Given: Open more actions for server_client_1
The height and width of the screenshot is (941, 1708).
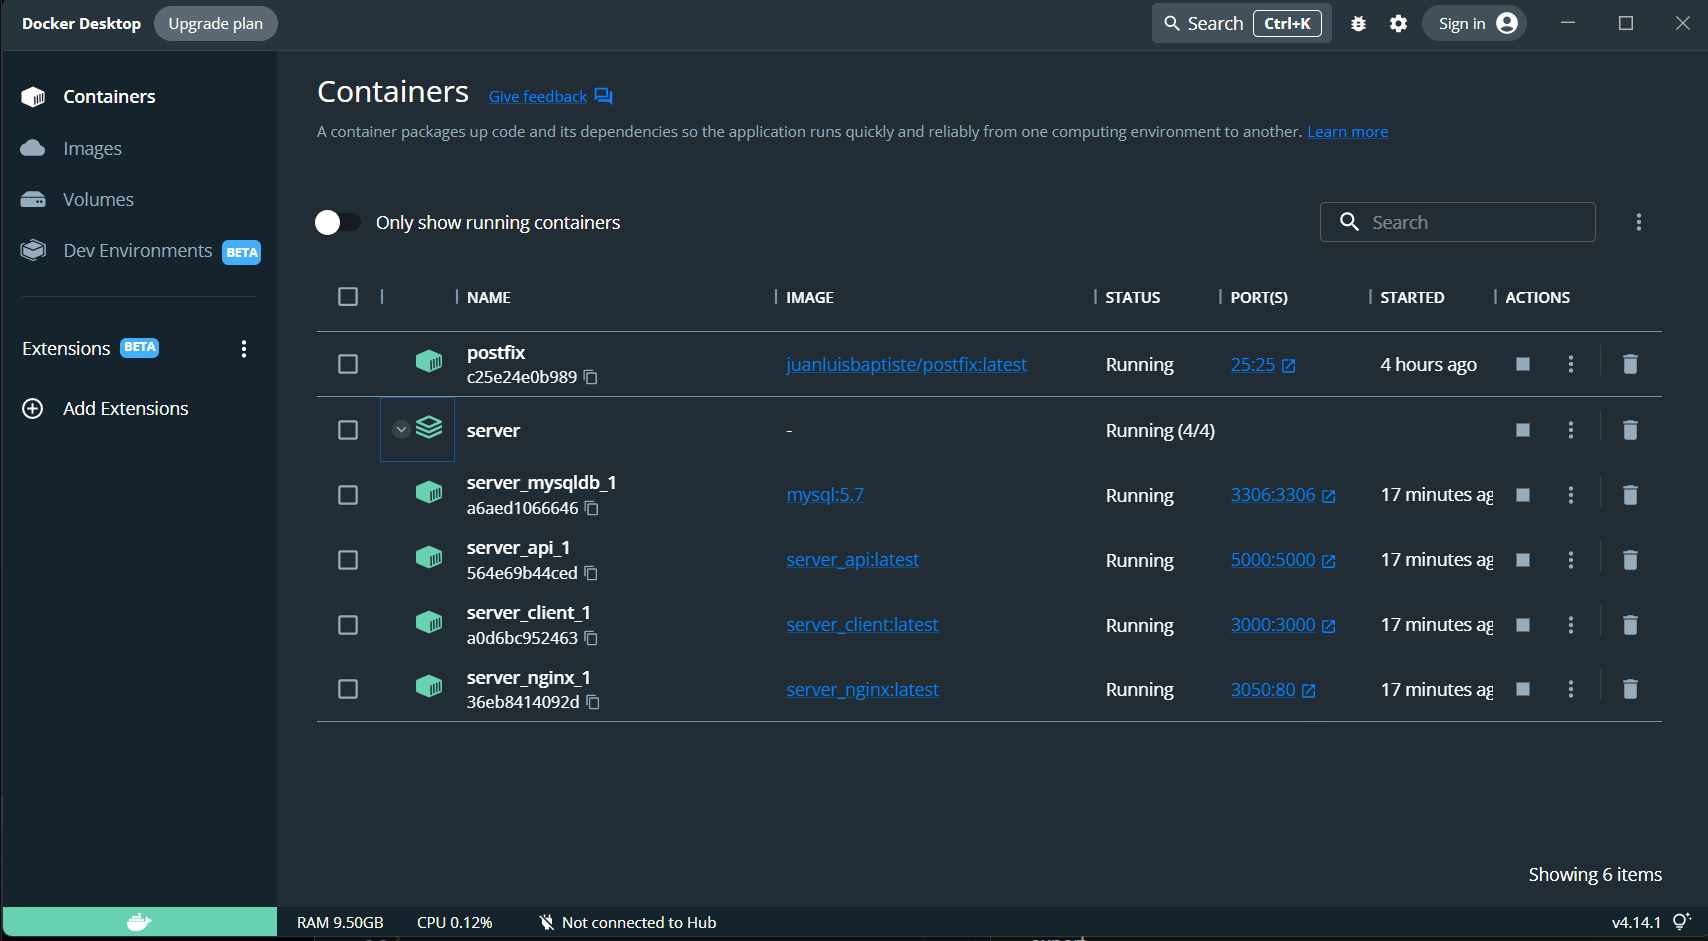Looking at the screenshot, I should click(1571, 625).
